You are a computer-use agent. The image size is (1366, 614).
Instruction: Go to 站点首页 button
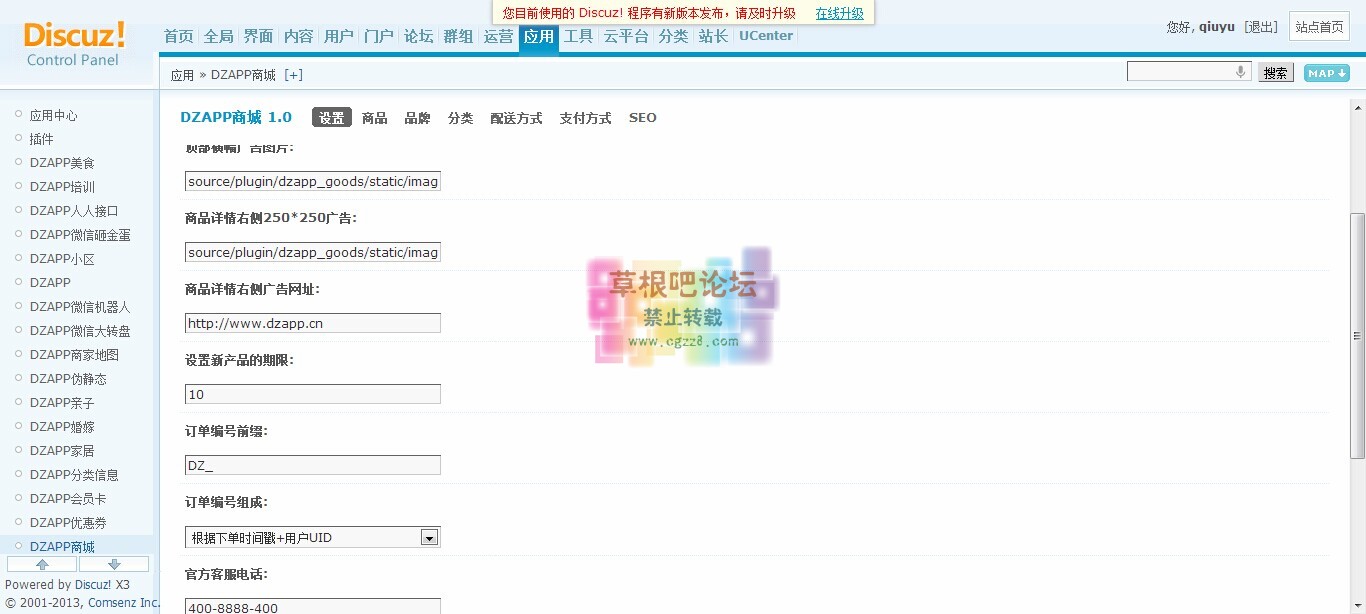pos(1319,27)
